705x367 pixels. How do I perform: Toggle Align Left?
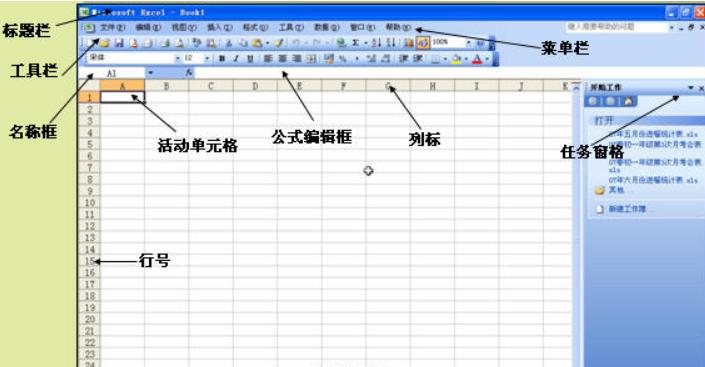tap(268, 58)
